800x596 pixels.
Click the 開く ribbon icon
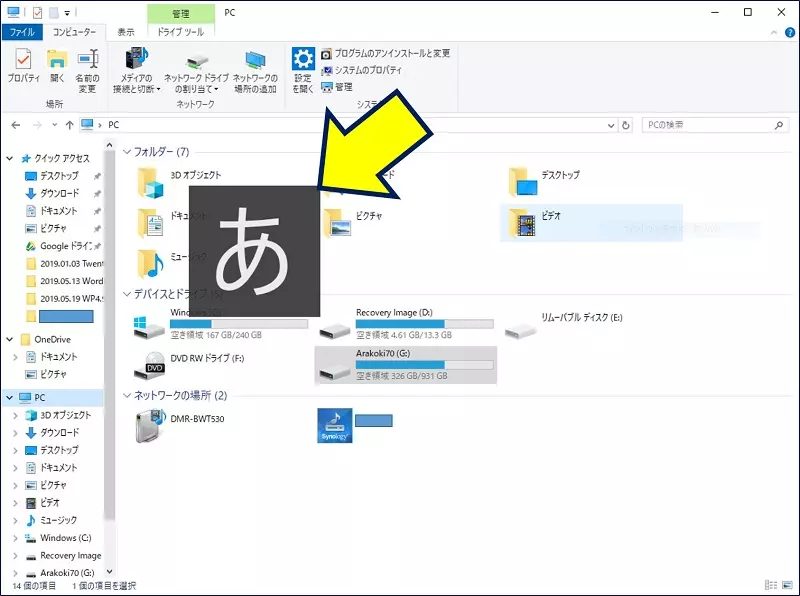click(57, 65)
